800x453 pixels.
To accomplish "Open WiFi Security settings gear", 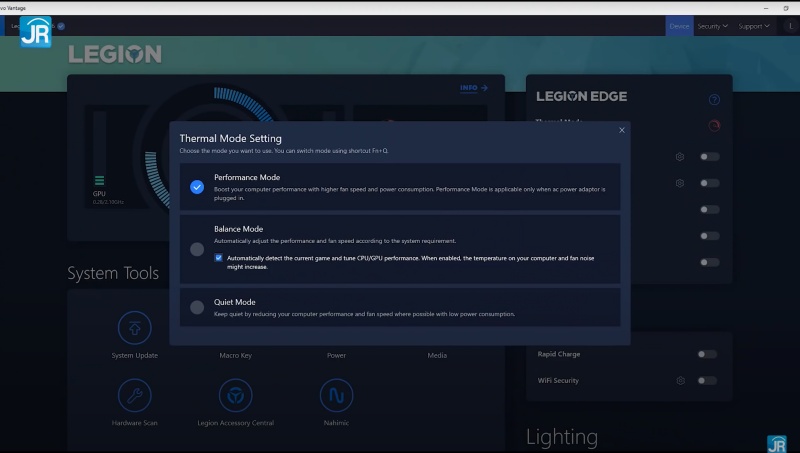I will [681, 381].
